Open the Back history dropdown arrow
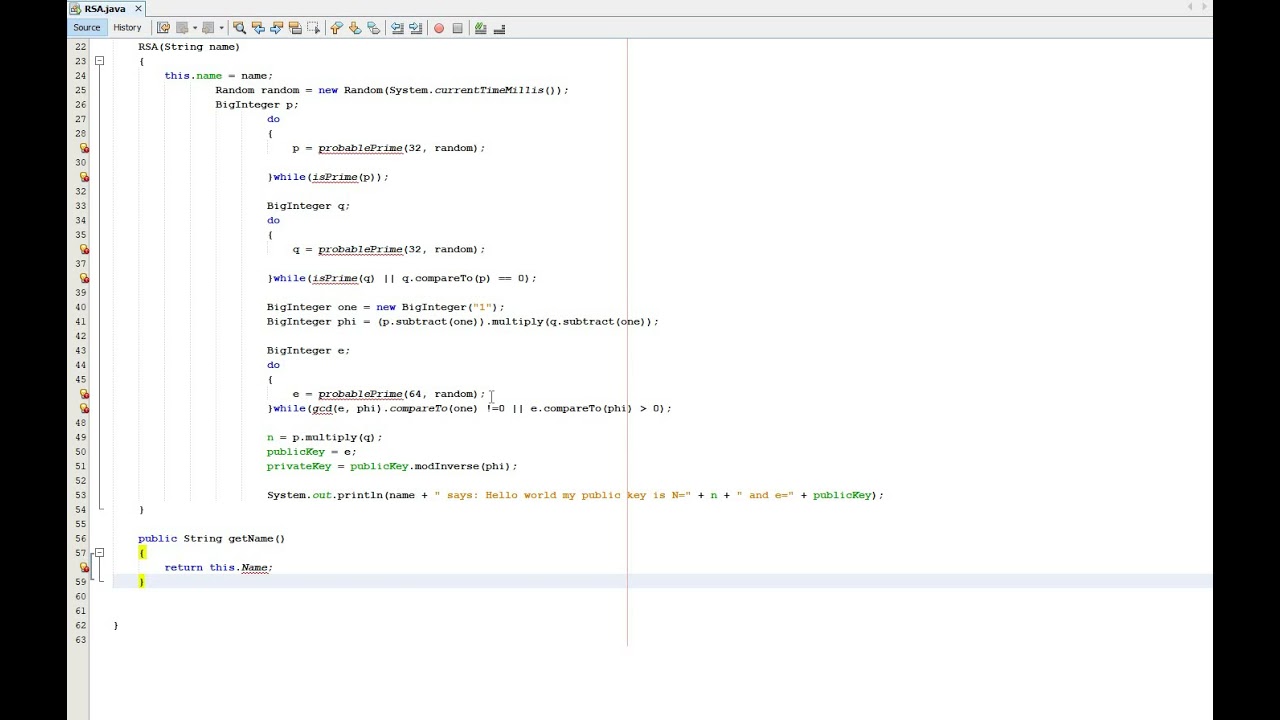The image size is (1280, 720). click(x=194, y=28)
